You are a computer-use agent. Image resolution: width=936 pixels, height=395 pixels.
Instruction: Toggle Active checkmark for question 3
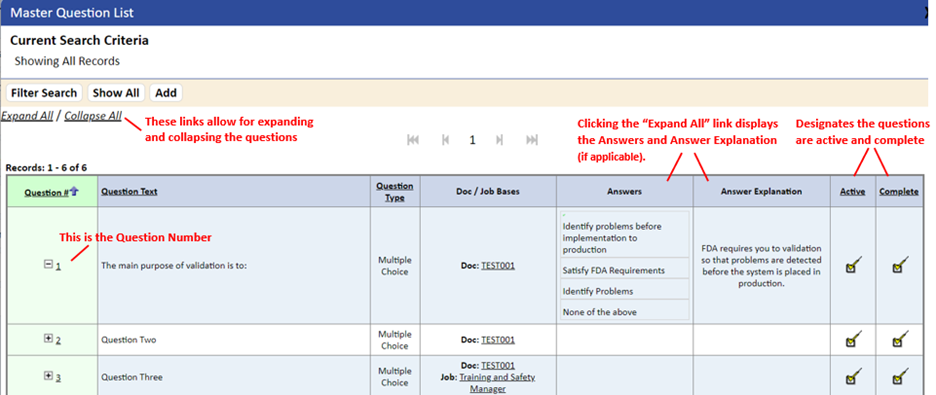click(854, 377)
